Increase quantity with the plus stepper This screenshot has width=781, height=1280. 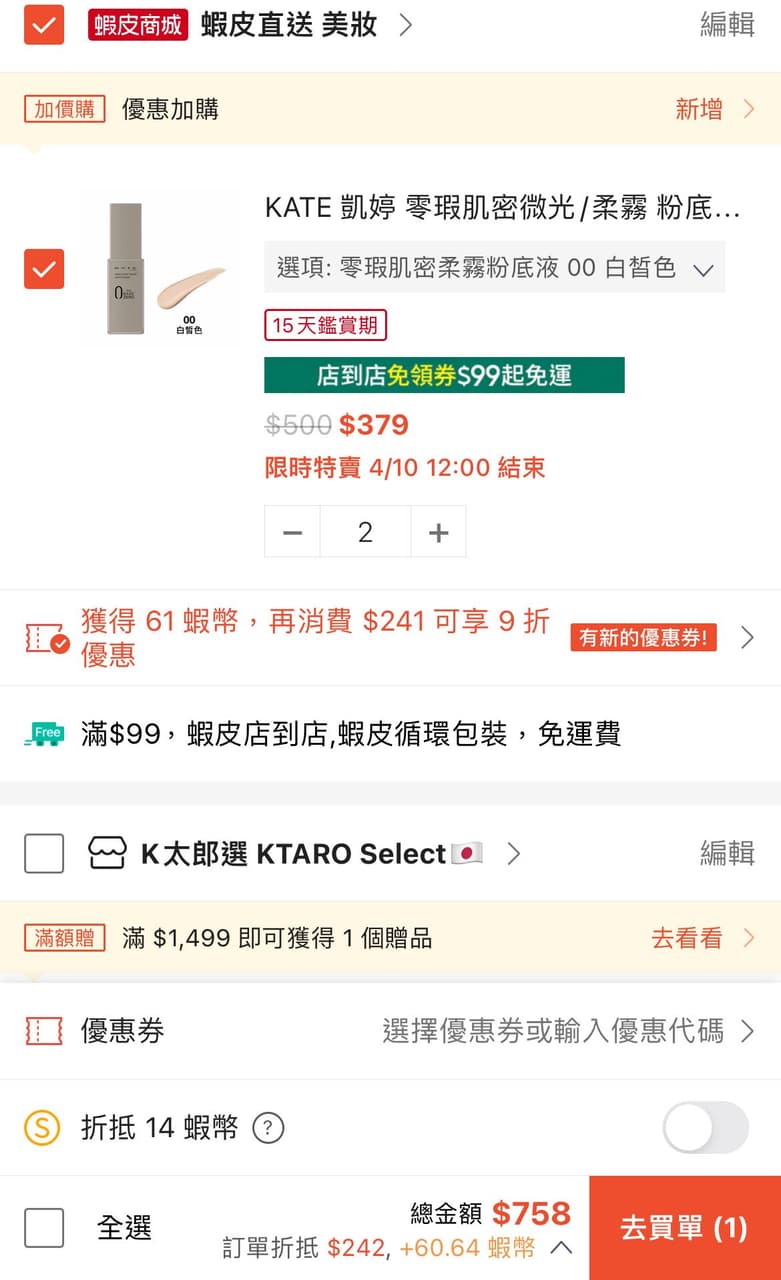438,531
